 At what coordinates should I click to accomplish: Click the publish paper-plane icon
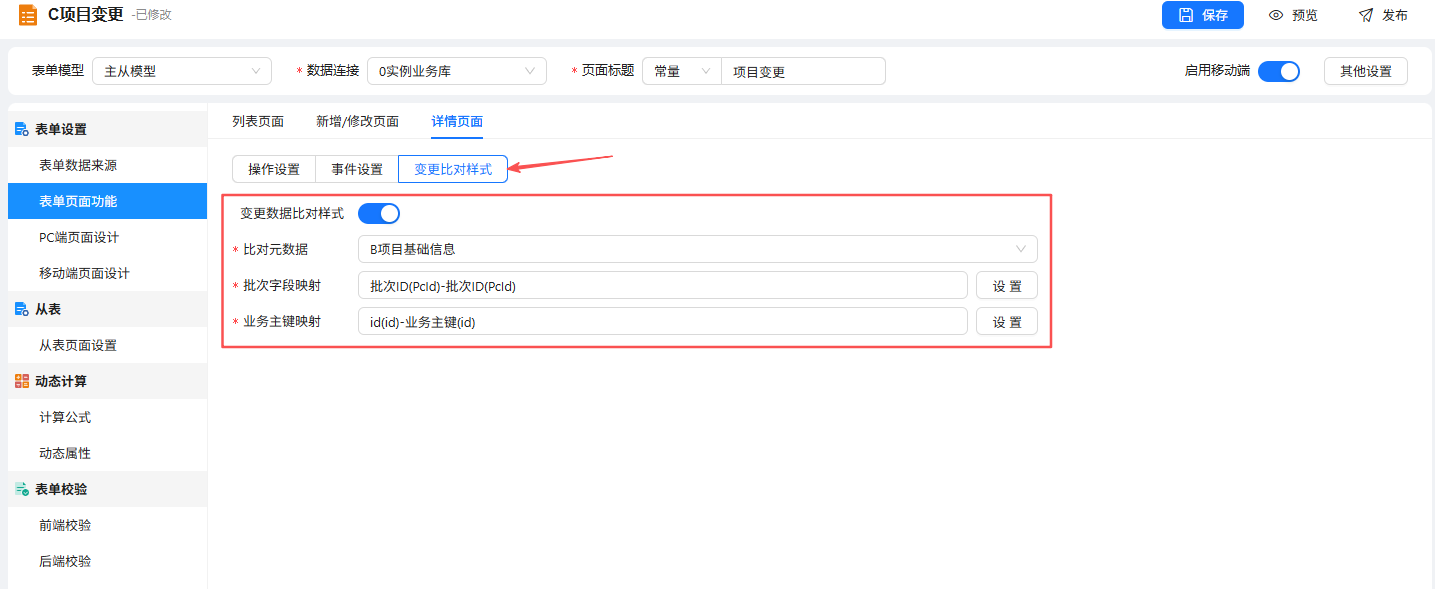[x=1366, y=15]
